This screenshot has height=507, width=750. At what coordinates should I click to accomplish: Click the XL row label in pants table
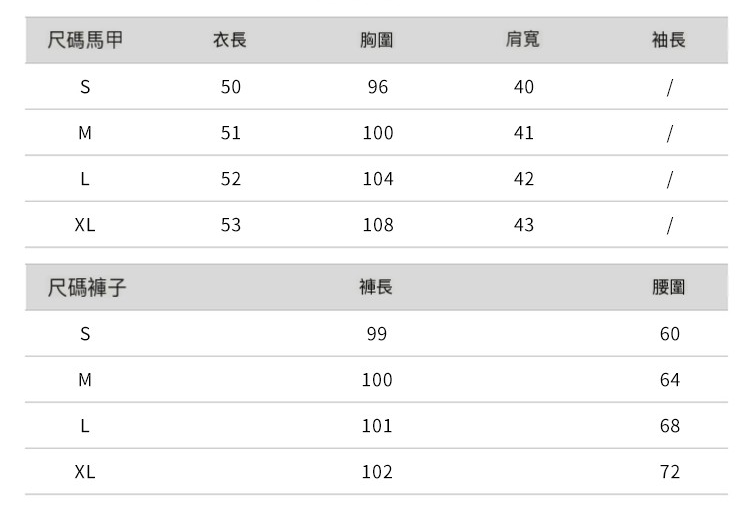[85, 472]
